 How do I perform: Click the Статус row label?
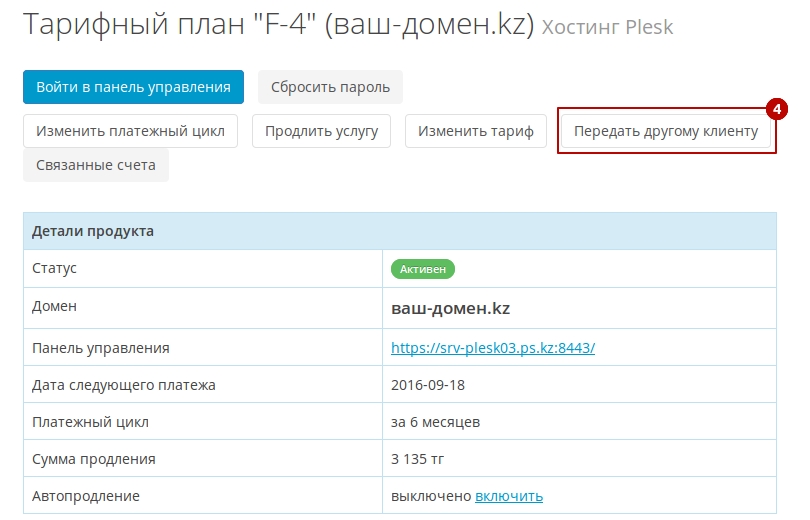(54, 268)
